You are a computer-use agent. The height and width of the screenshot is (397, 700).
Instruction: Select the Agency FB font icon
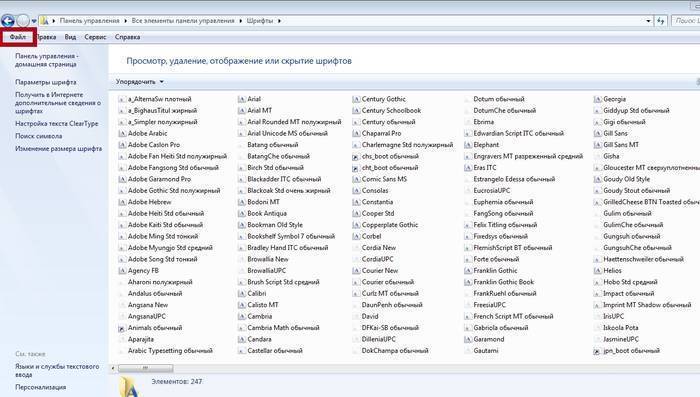pyautogui.click(x=122, y=271)
